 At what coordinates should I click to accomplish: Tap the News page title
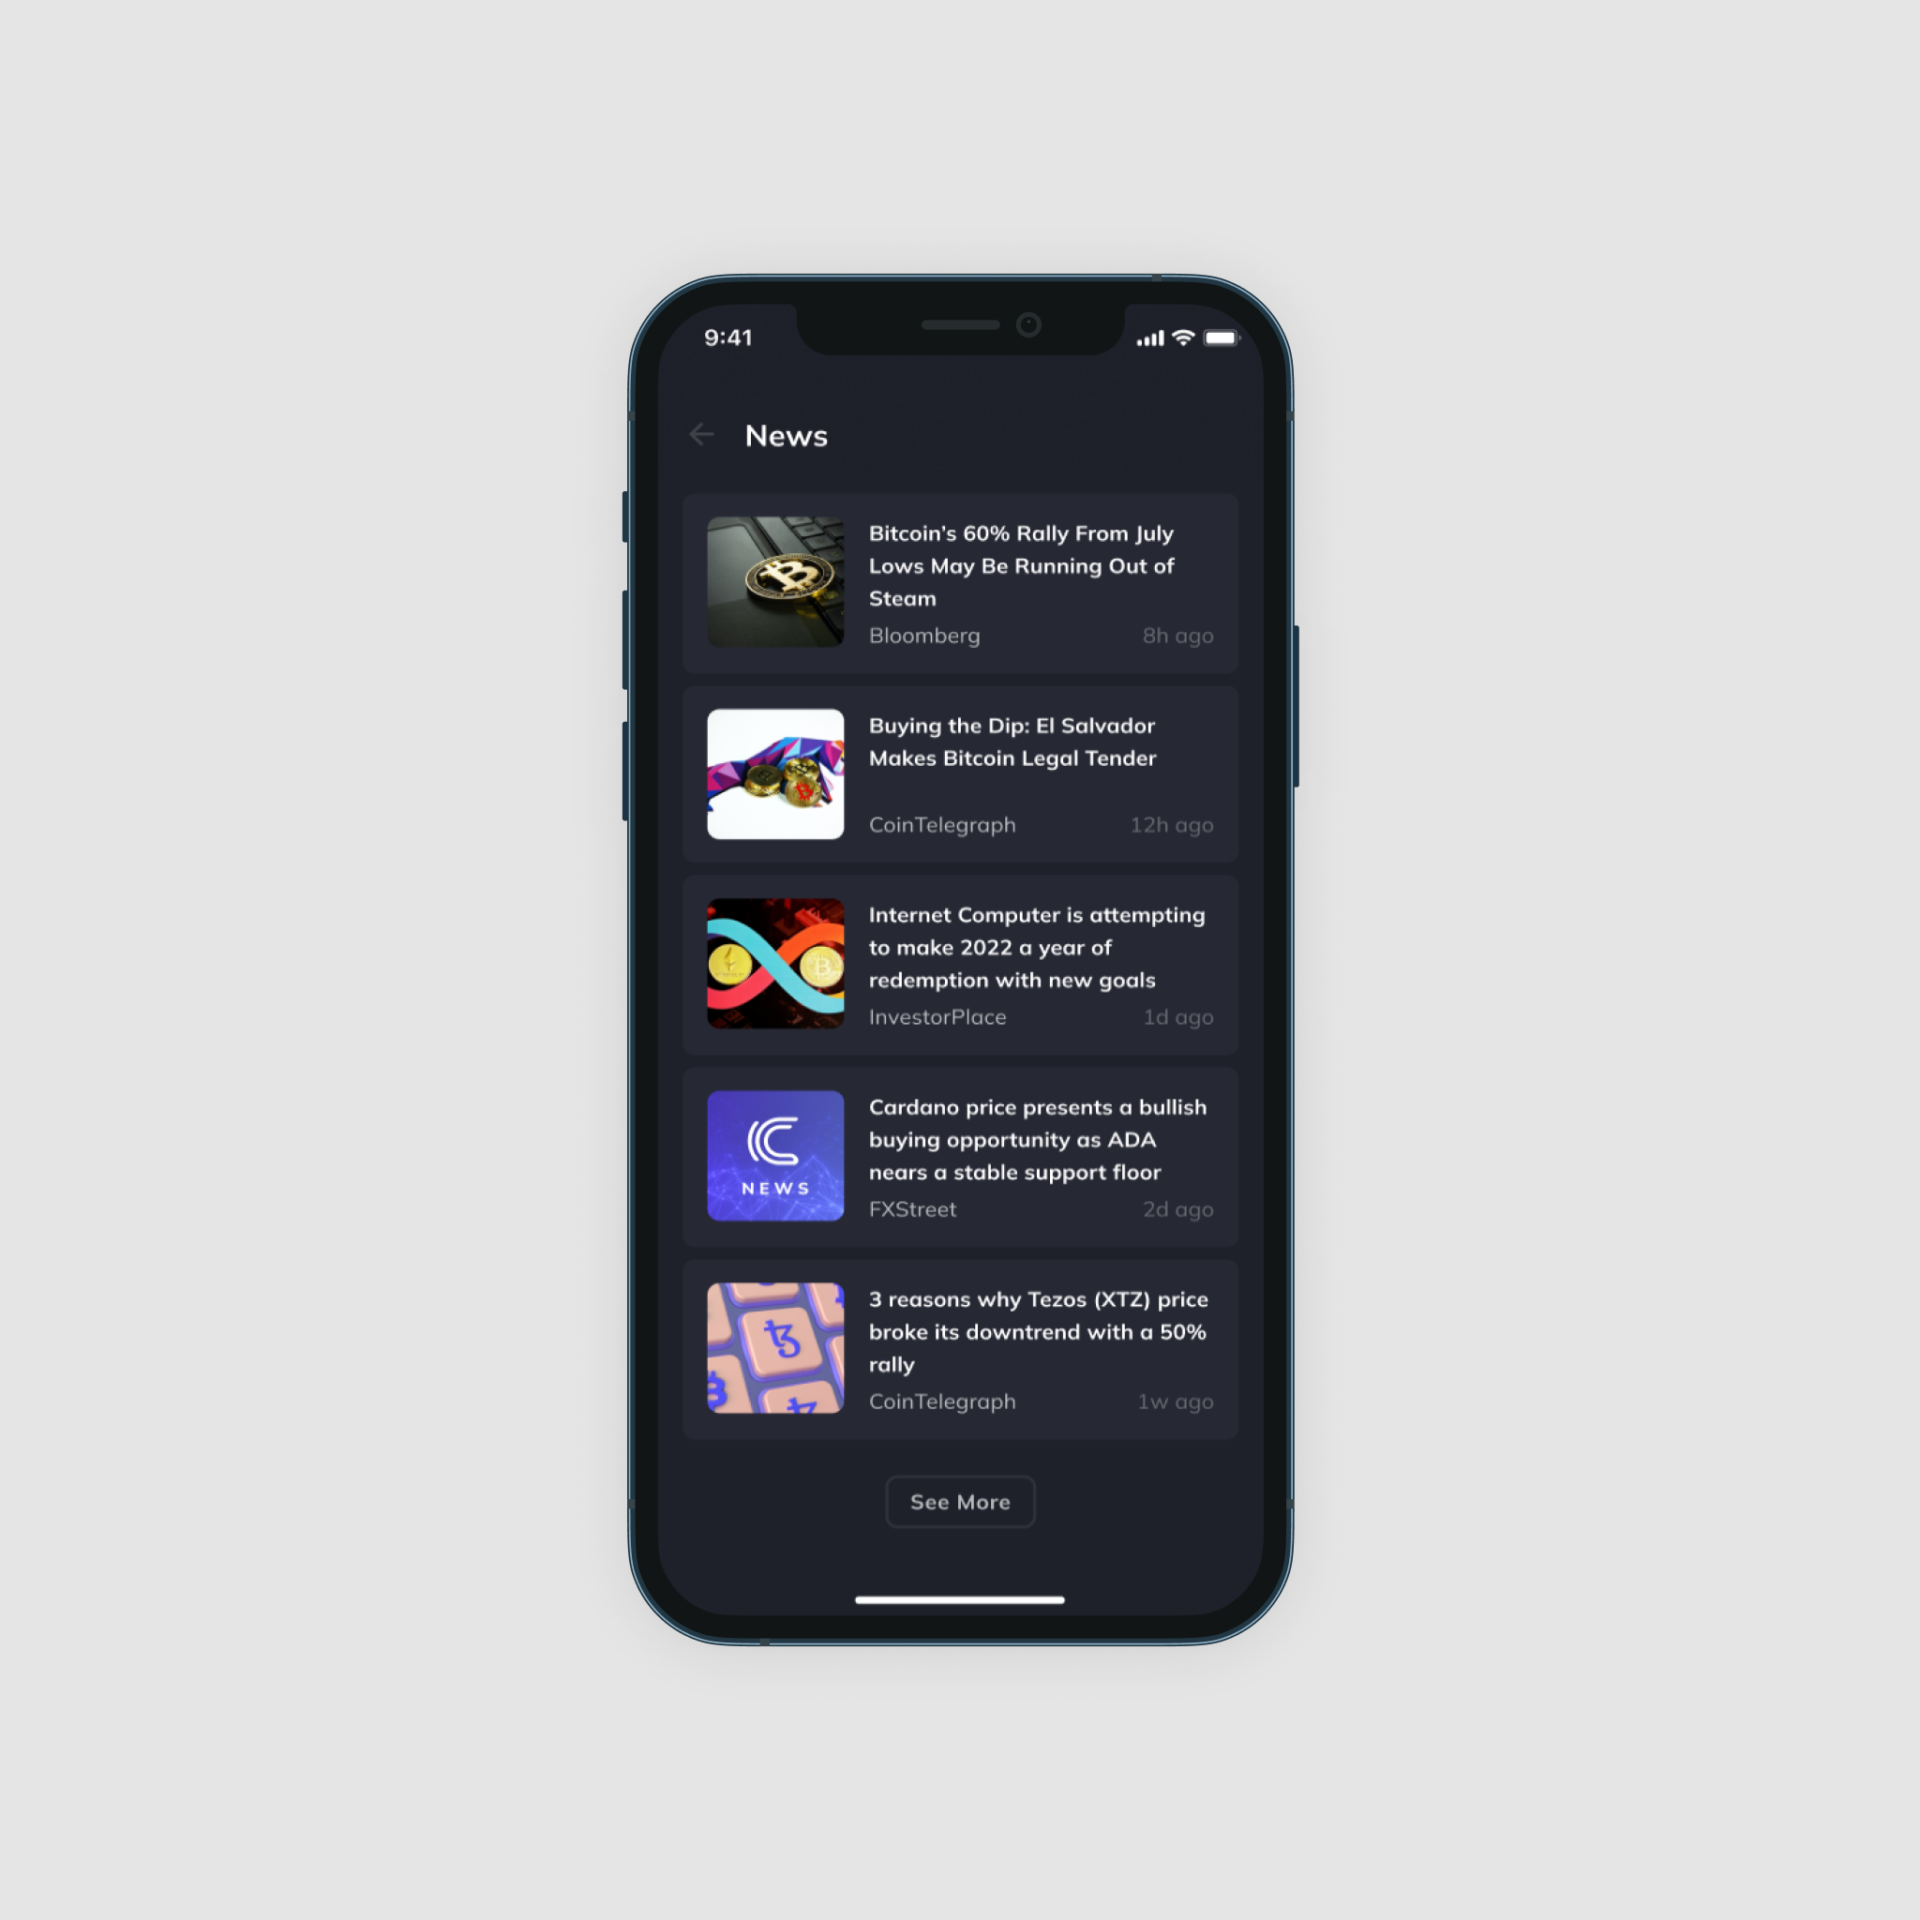(788, 438)
